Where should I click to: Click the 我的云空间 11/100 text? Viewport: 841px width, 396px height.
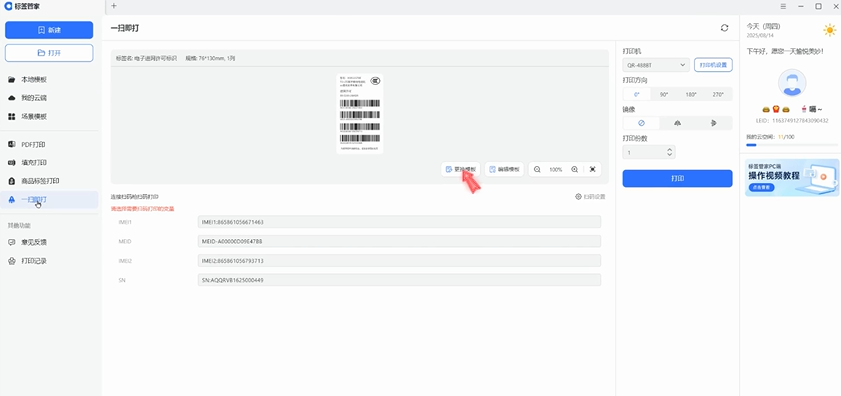click(770, 137)
